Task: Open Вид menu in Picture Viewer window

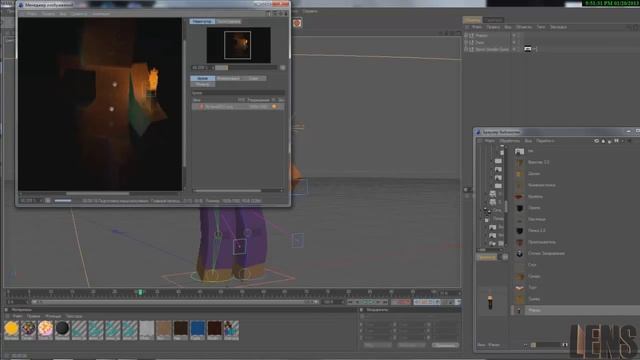Action: pos(63,13)
